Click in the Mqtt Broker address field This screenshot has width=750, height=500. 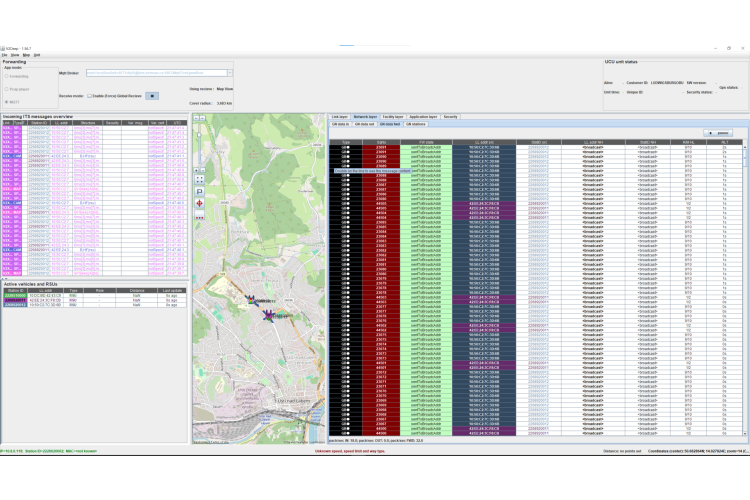pyautogui.click(x=156, y=73)
